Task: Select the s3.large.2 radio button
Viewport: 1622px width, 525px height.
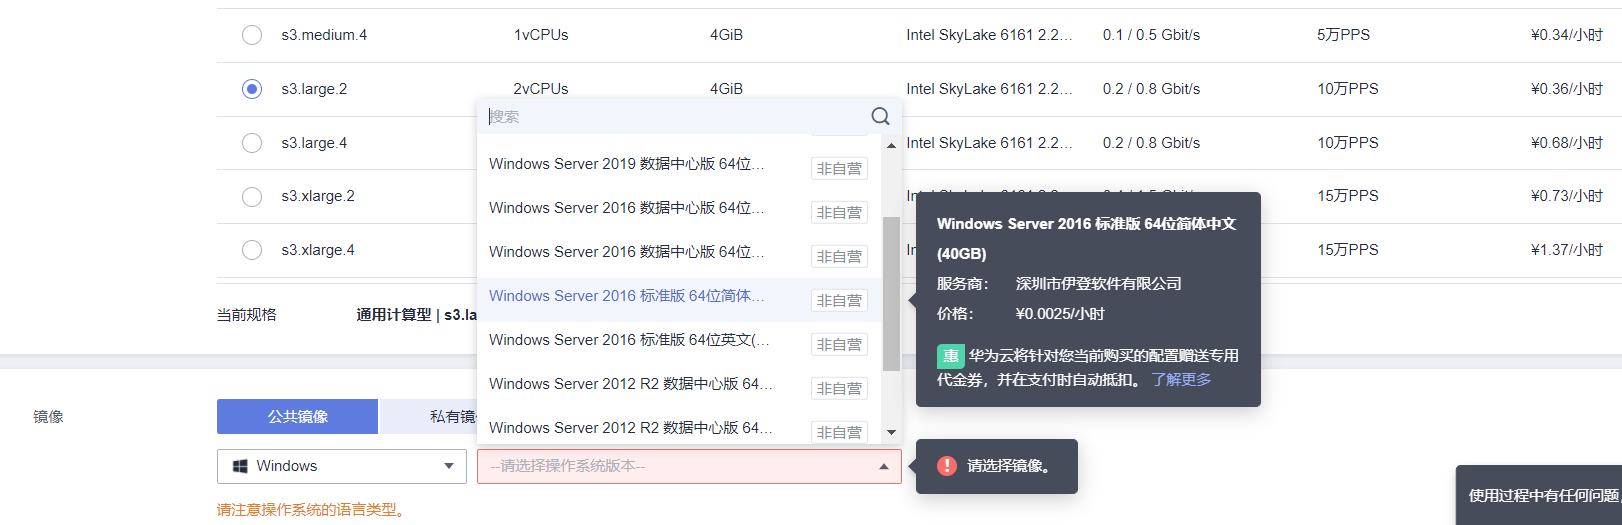Action: (252, 89)
